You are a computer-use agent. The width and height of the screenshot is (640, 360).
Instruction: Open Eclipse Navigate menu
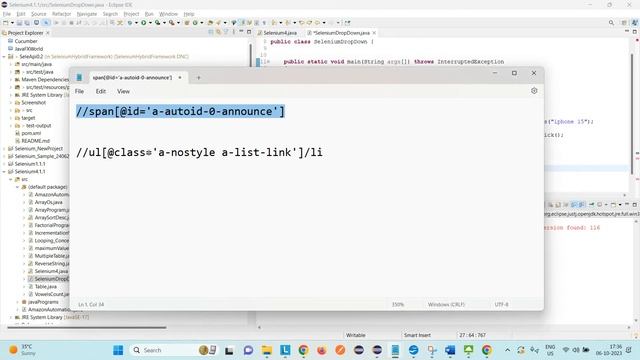click(87, 14)
